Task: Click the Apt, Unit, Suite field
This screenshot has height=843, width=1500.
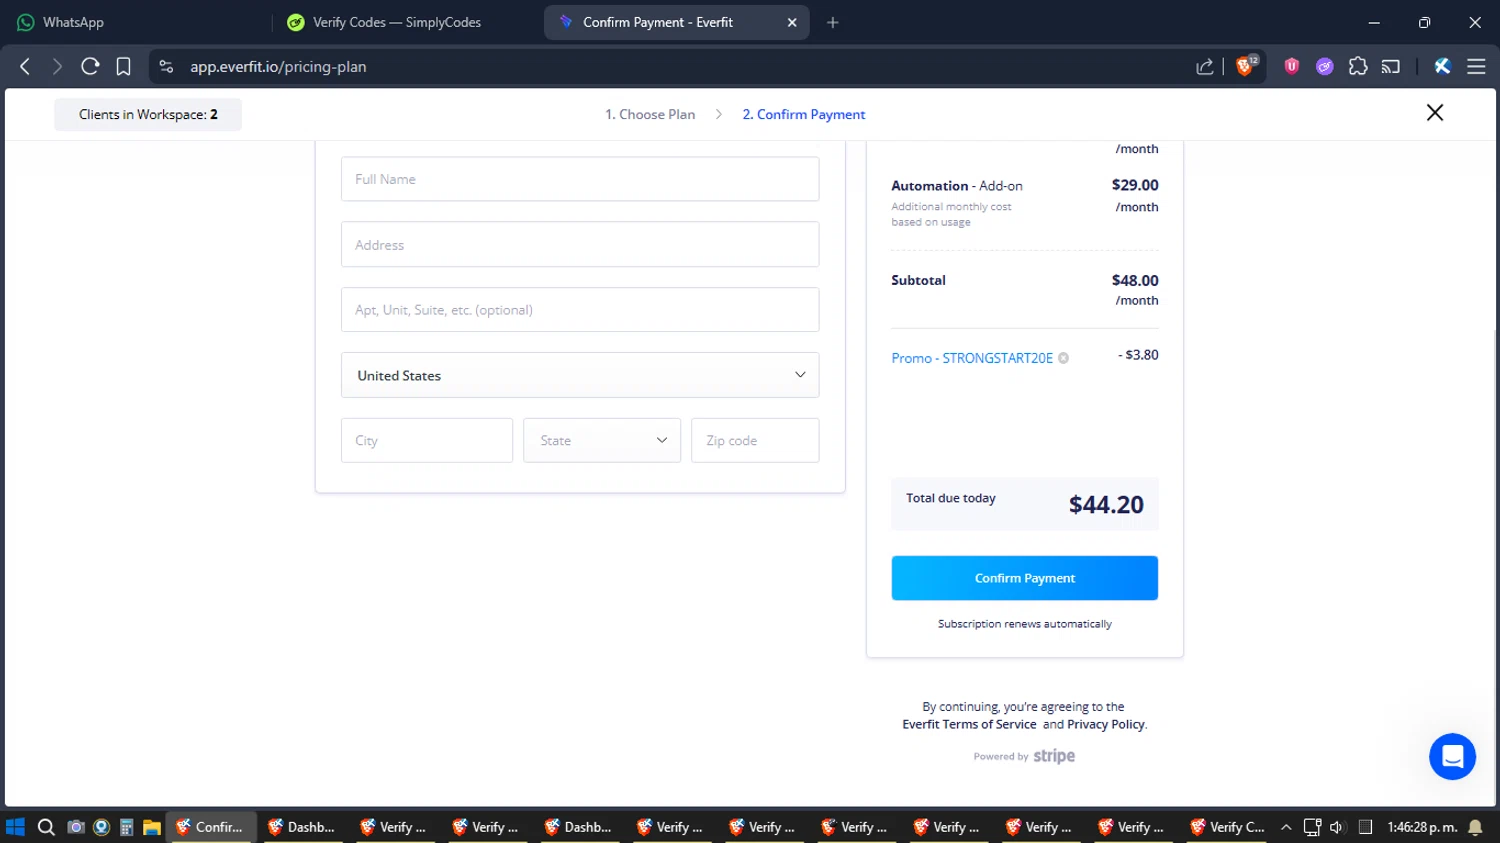Action: pos(580,310)
